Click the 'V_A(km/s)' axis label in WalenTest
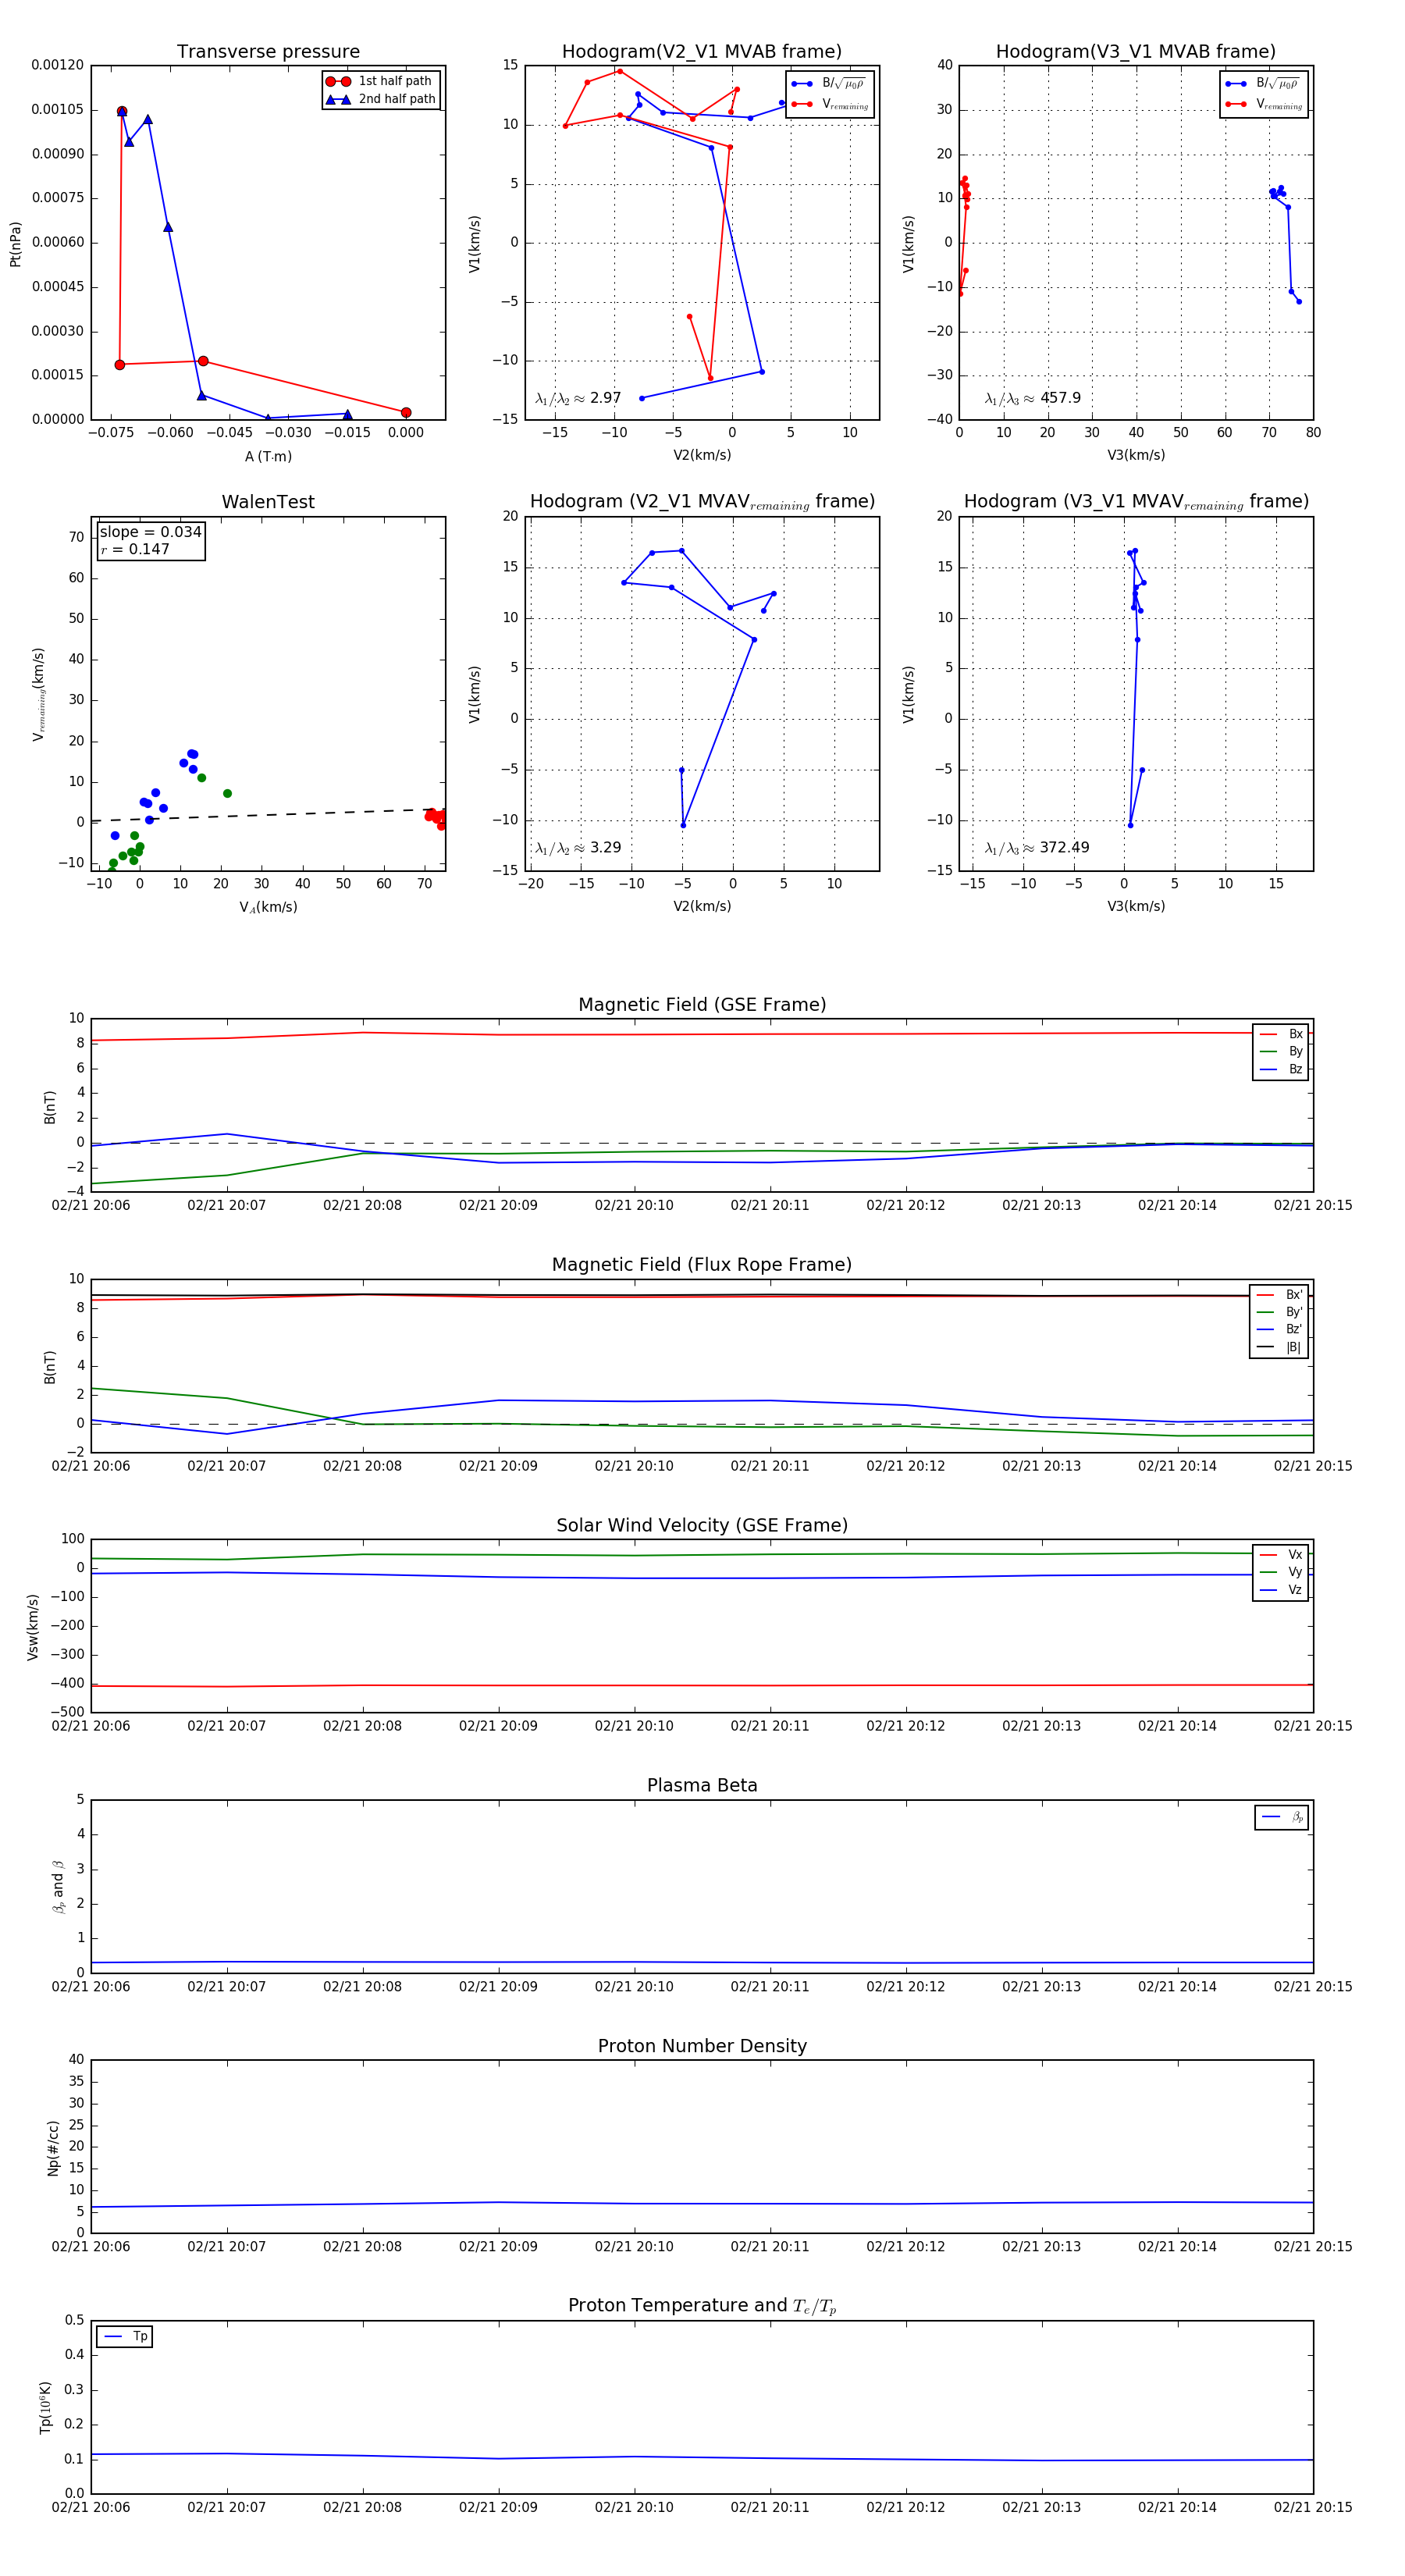 tap(268, 908)
